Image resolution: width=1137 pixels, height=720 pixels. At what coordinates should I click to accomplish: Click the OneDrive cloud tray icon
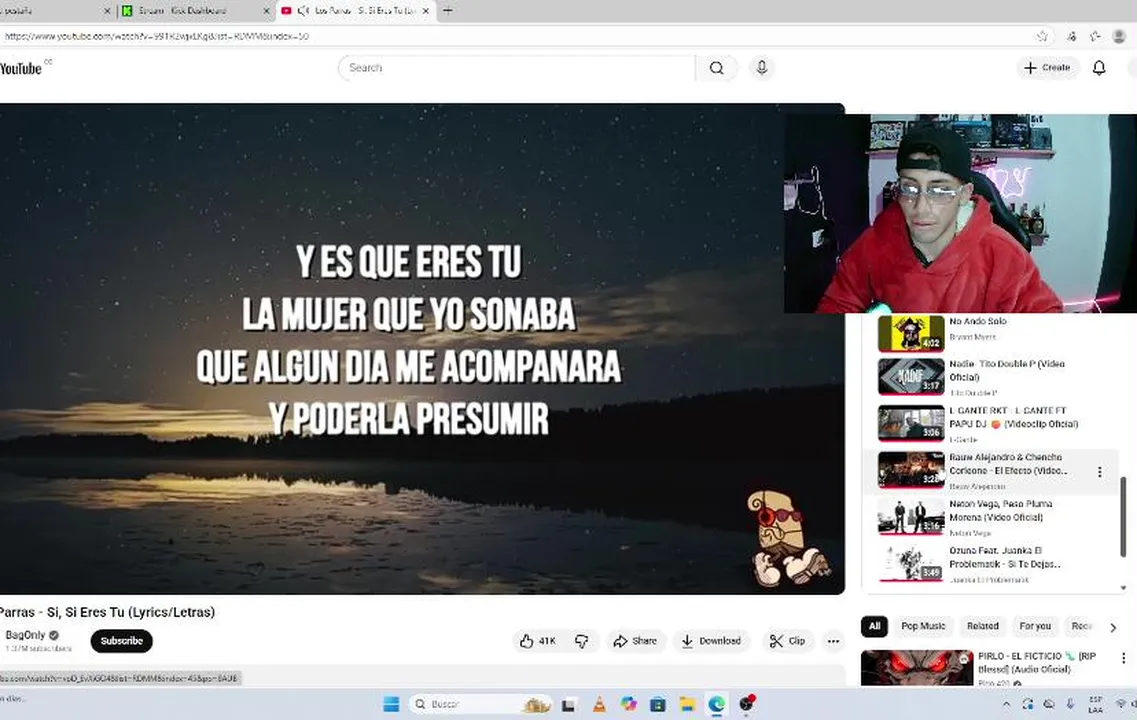[1049, 704]
